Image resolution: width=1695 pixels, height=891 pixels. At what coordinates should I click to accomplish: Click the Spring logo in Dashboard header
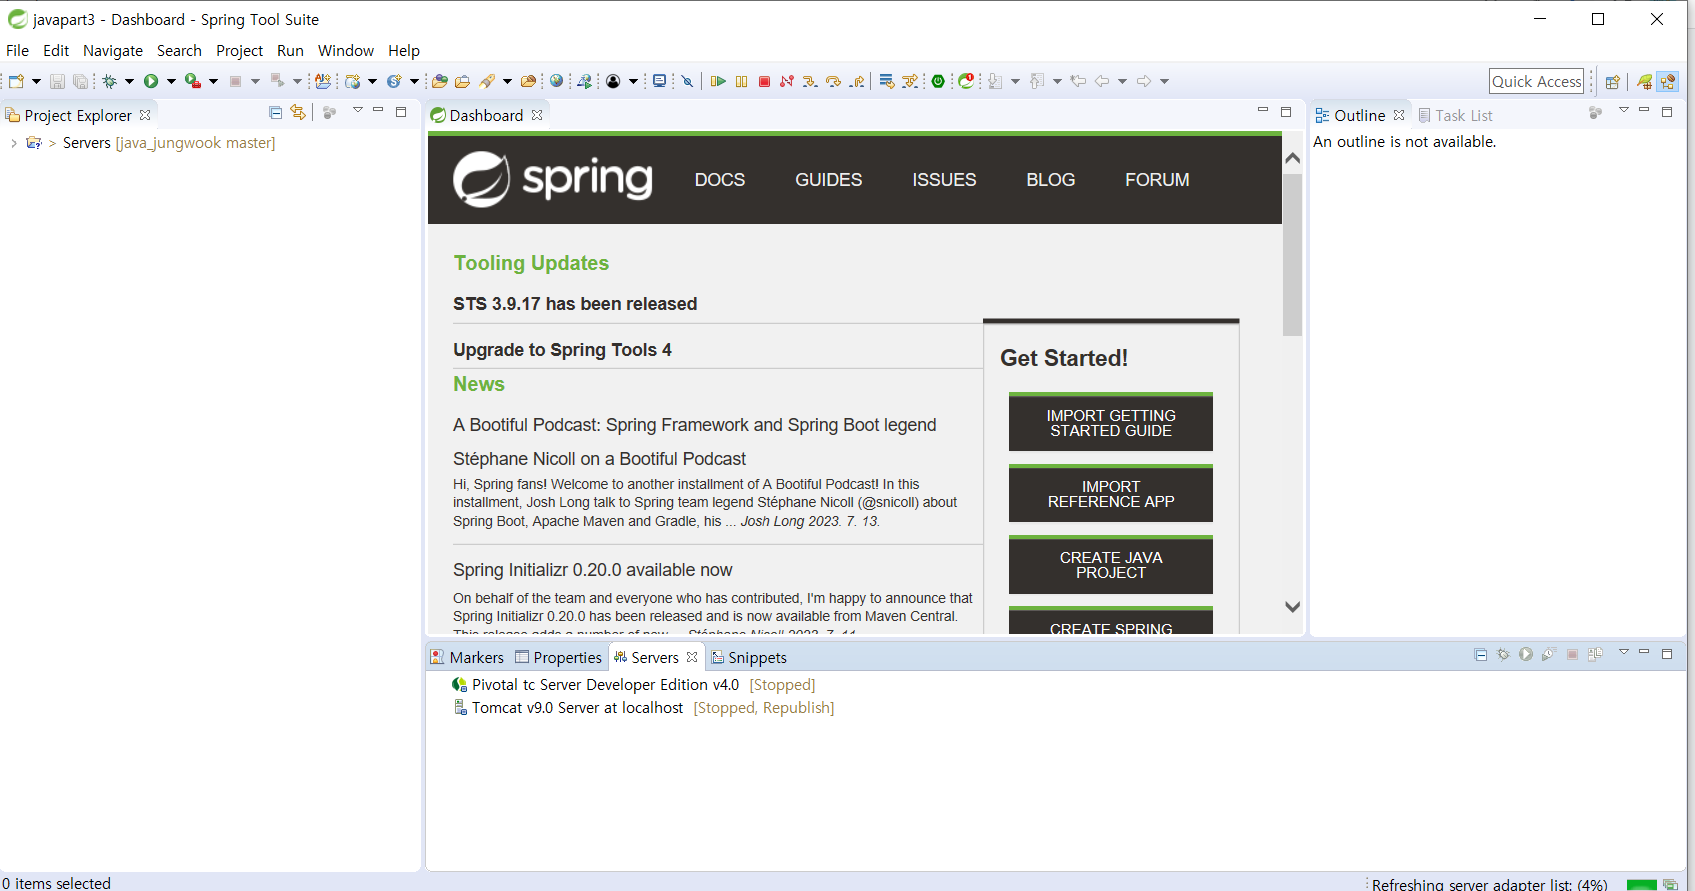click(553, 179)
